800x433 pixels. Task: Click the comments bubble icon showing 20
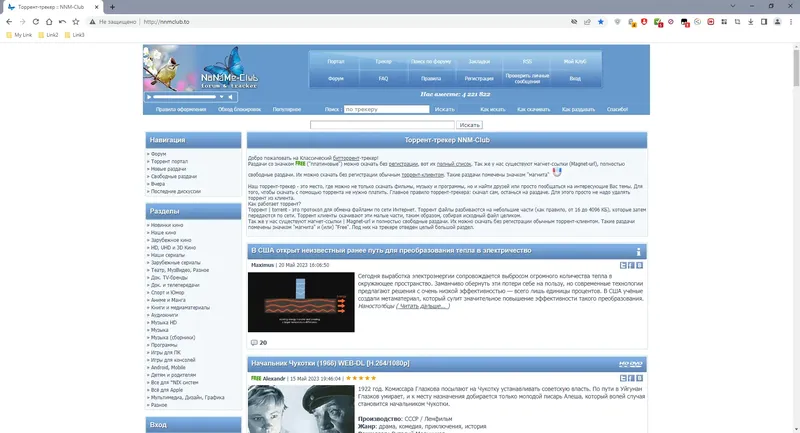click(254, 343)
